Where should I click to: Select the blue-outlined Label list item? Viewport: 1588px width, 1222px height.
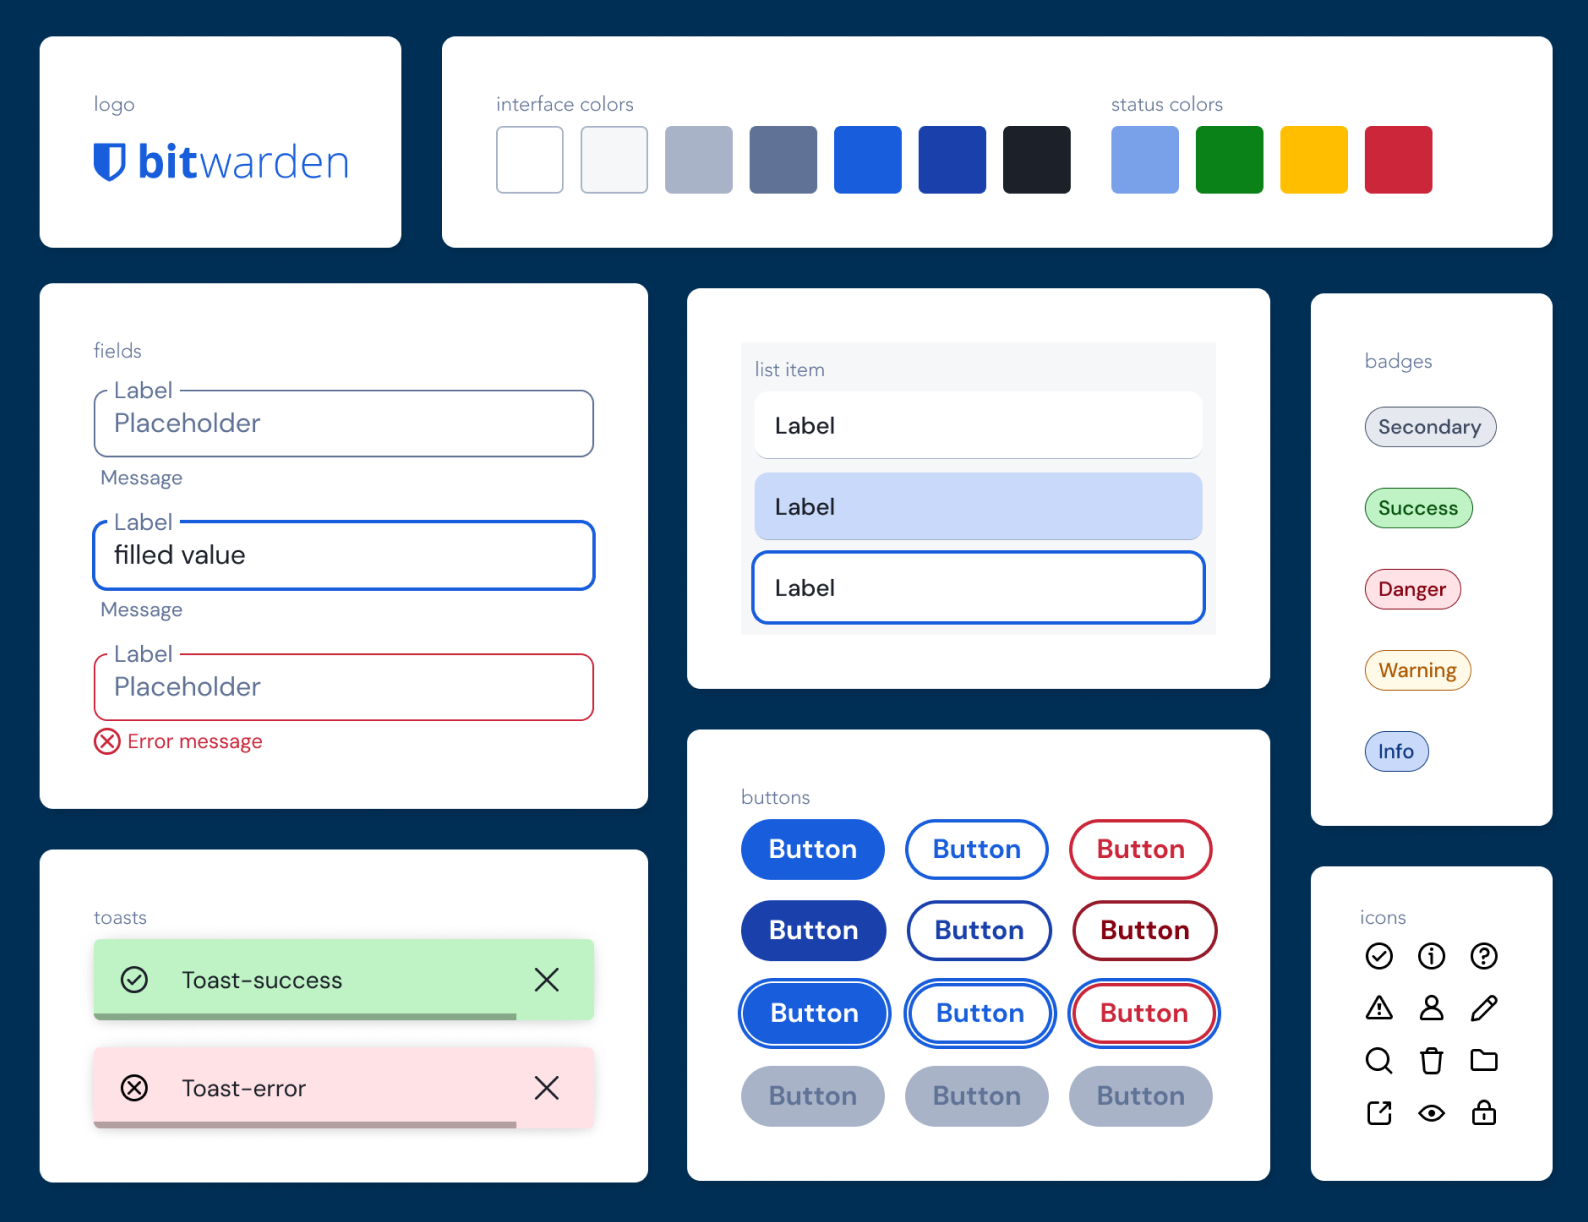click(978, 588)
